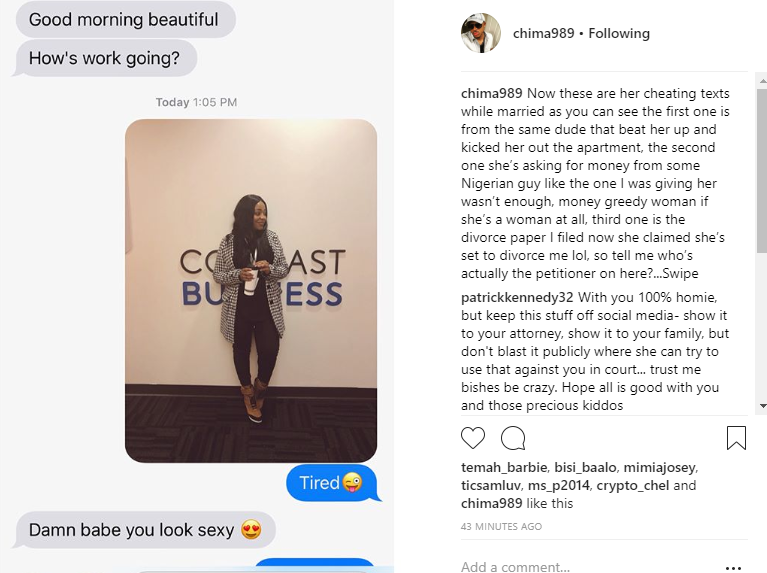Visit bisi_baalo's profile in the likes list
Screen dimensions: 767x573
585,467
